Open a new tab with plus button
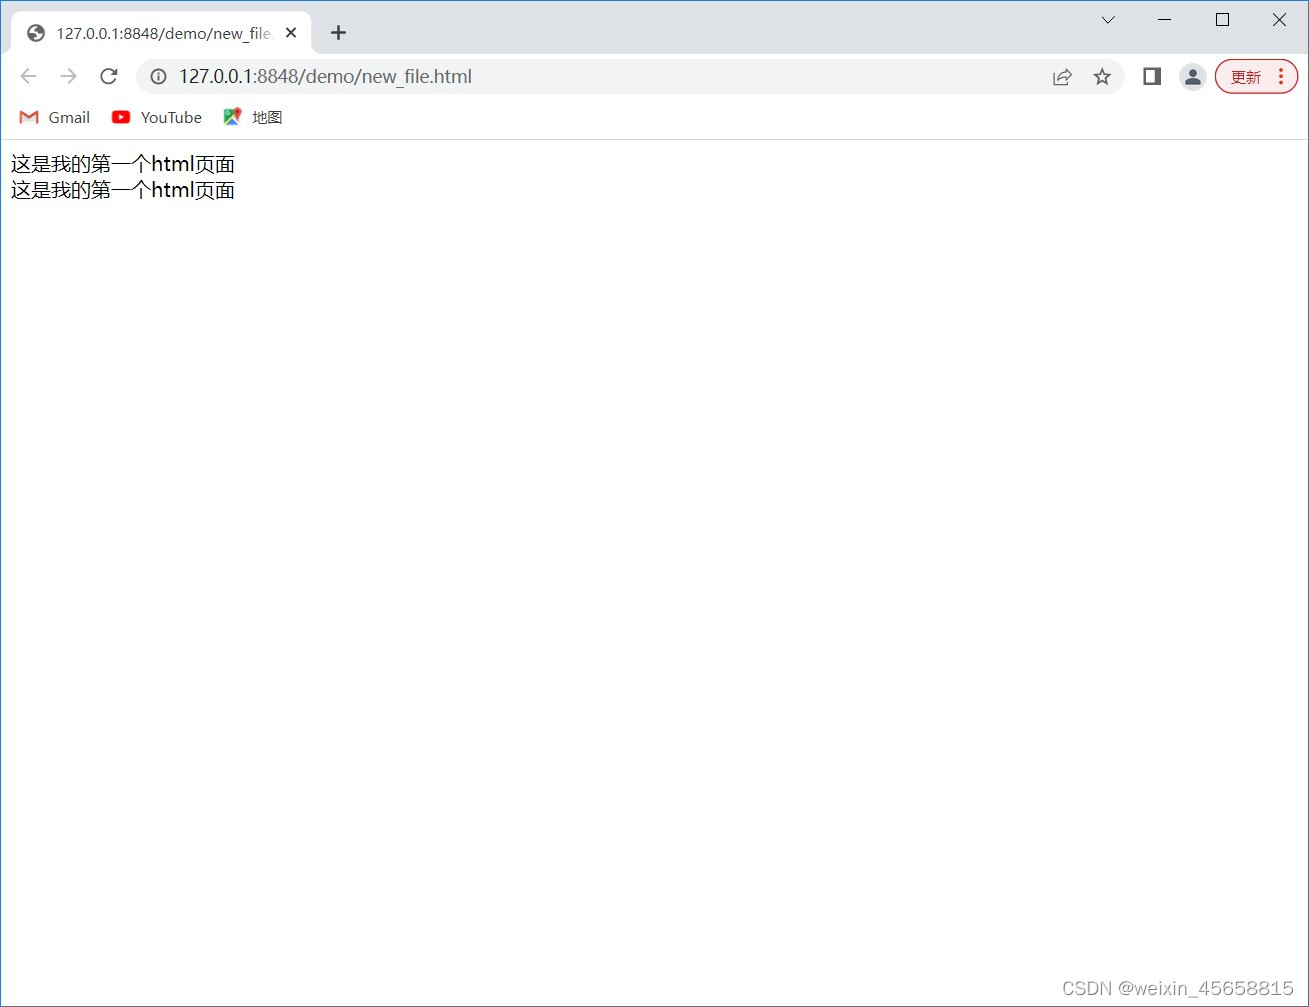The image size is (1309, 1007). 338,33
